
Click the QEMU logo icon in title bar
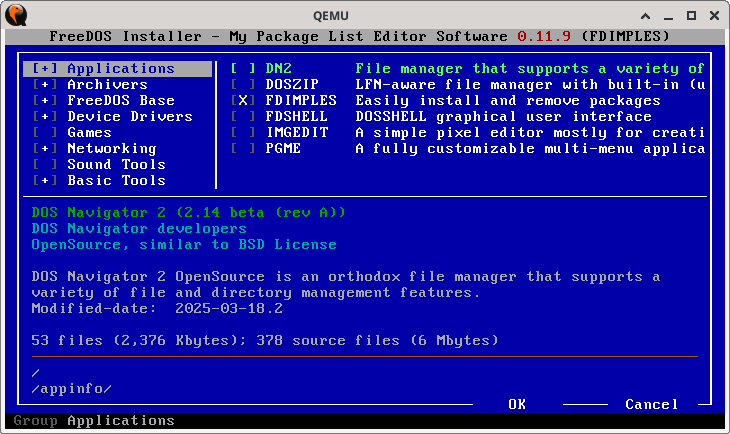16,15
